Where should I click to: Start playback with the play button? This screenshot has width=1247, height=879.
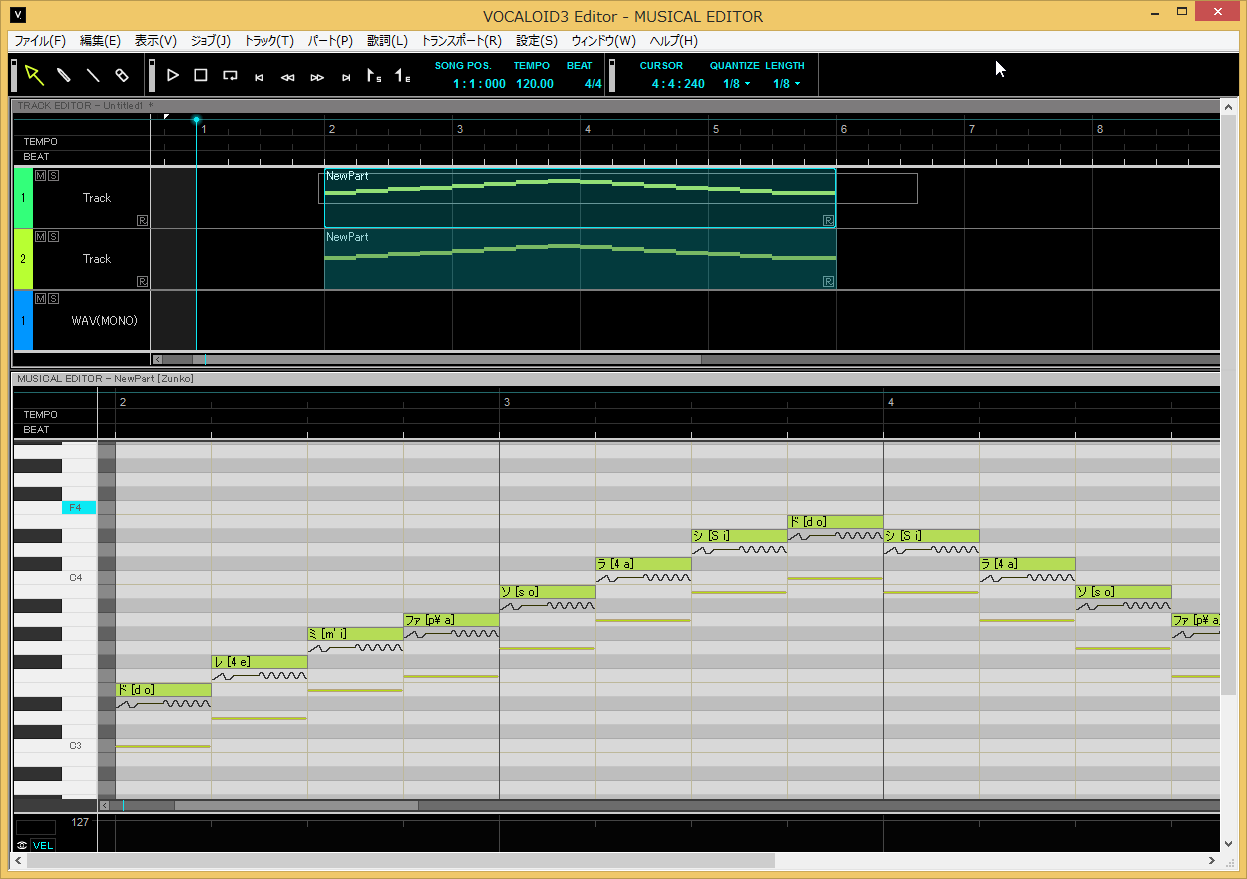tap(172, 75)
